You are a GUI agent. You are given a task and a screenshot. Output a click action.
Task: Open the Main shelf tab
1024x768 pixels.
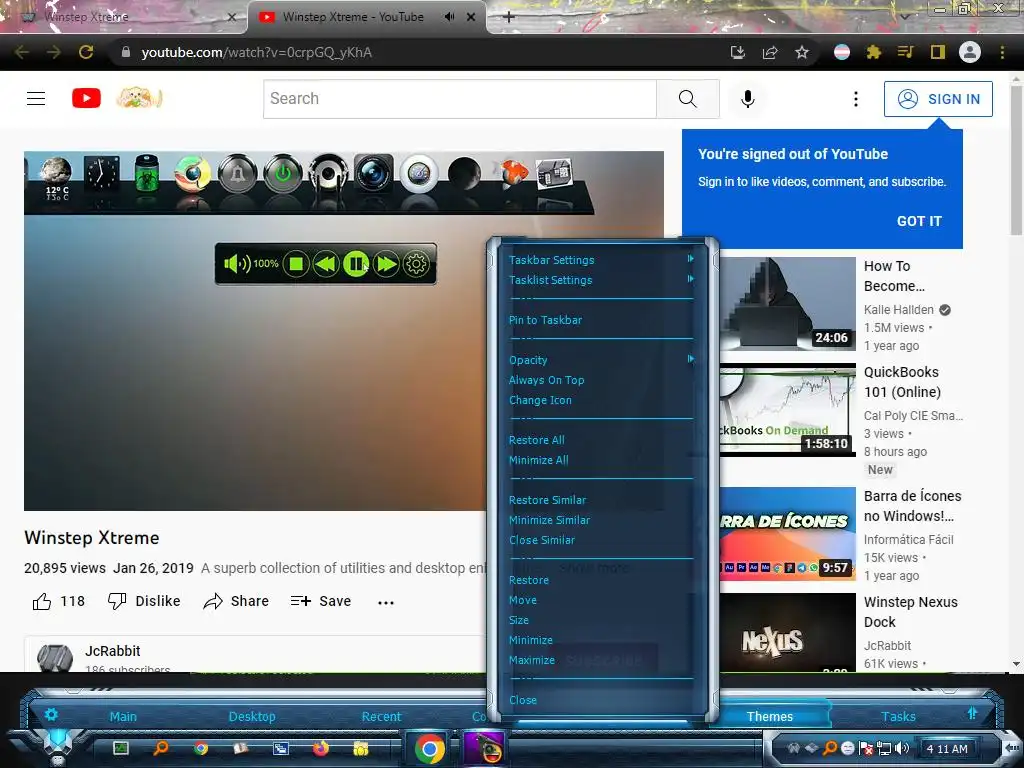click(x=123, y=716)
